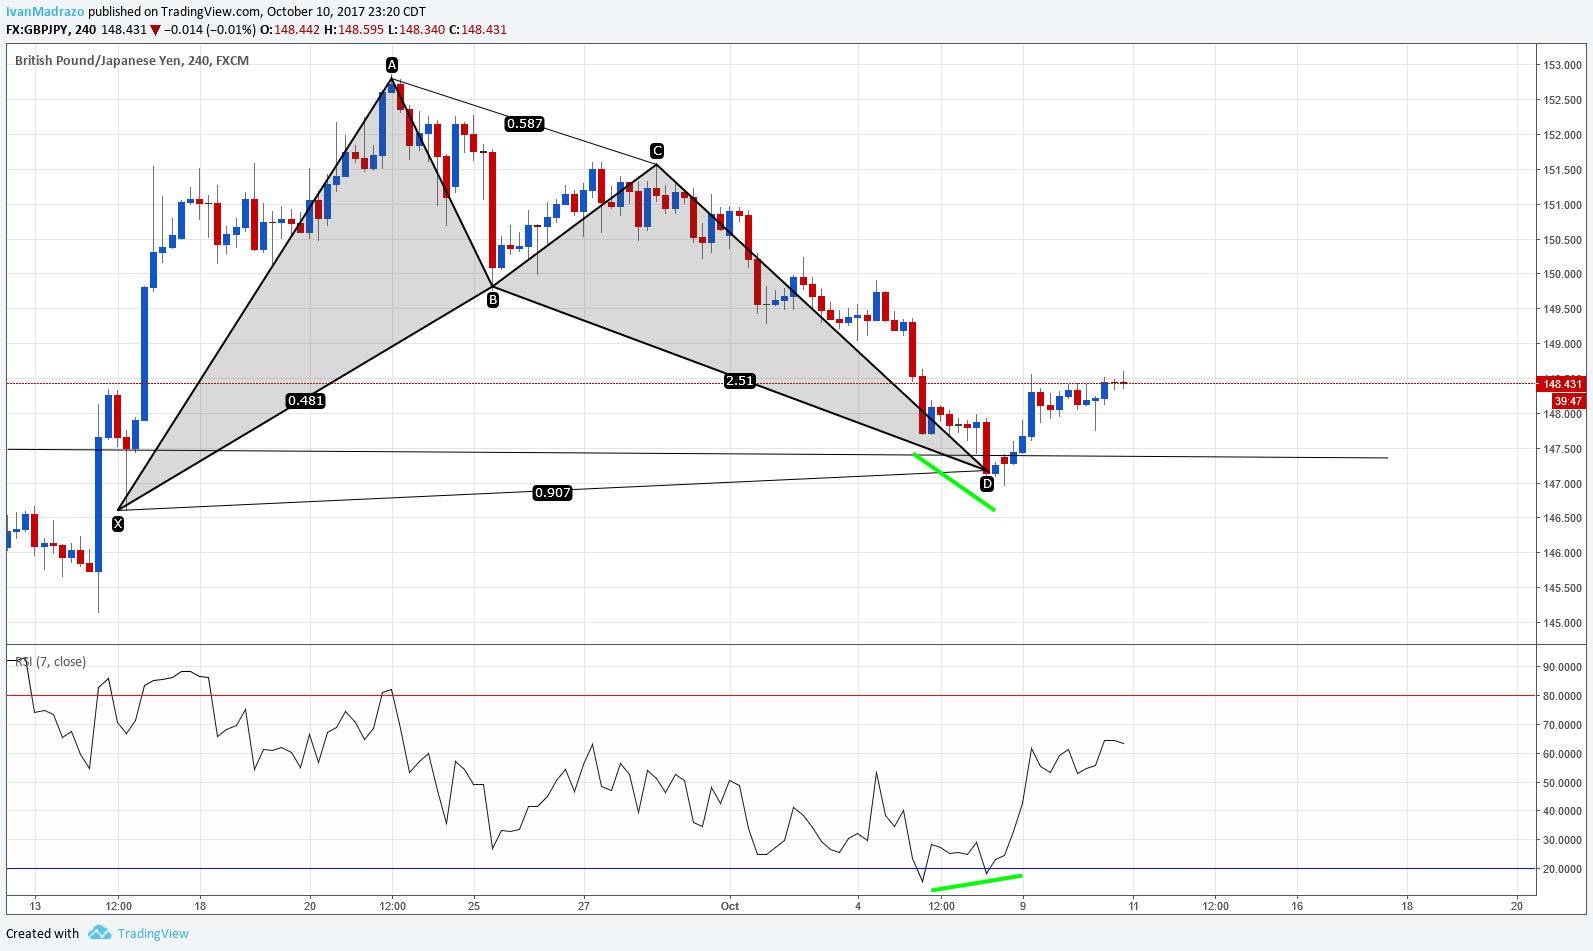This screenshot has width=1593, height=951.
Task: Select harmonic pattern point A label
Action: point(392,65)
